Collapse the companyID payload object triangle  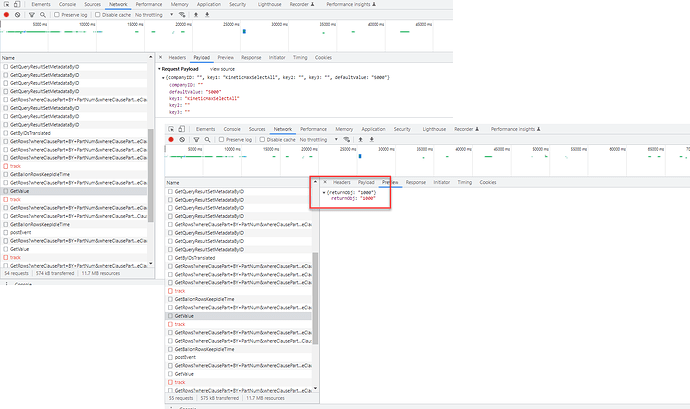[163, 77]
